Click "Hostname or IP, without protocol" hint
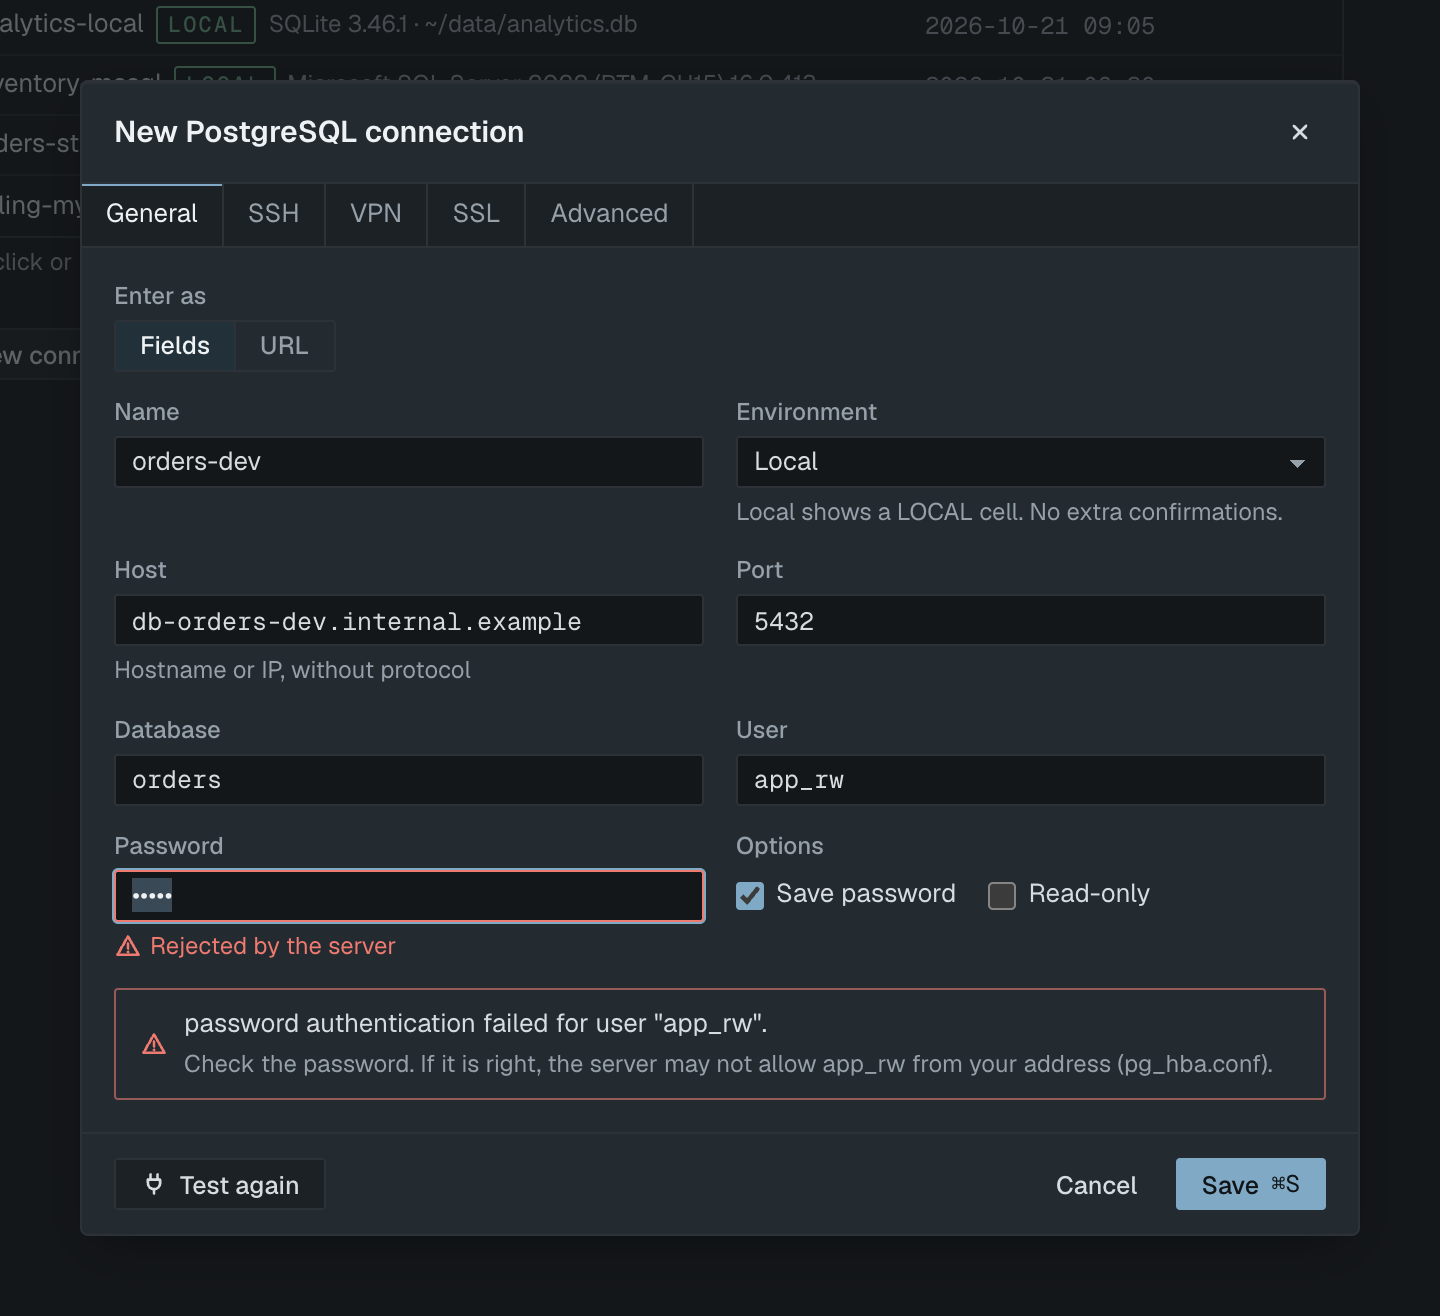Image resolution: width=1440 pixels, height=1316 pixels. click(292, 670)
